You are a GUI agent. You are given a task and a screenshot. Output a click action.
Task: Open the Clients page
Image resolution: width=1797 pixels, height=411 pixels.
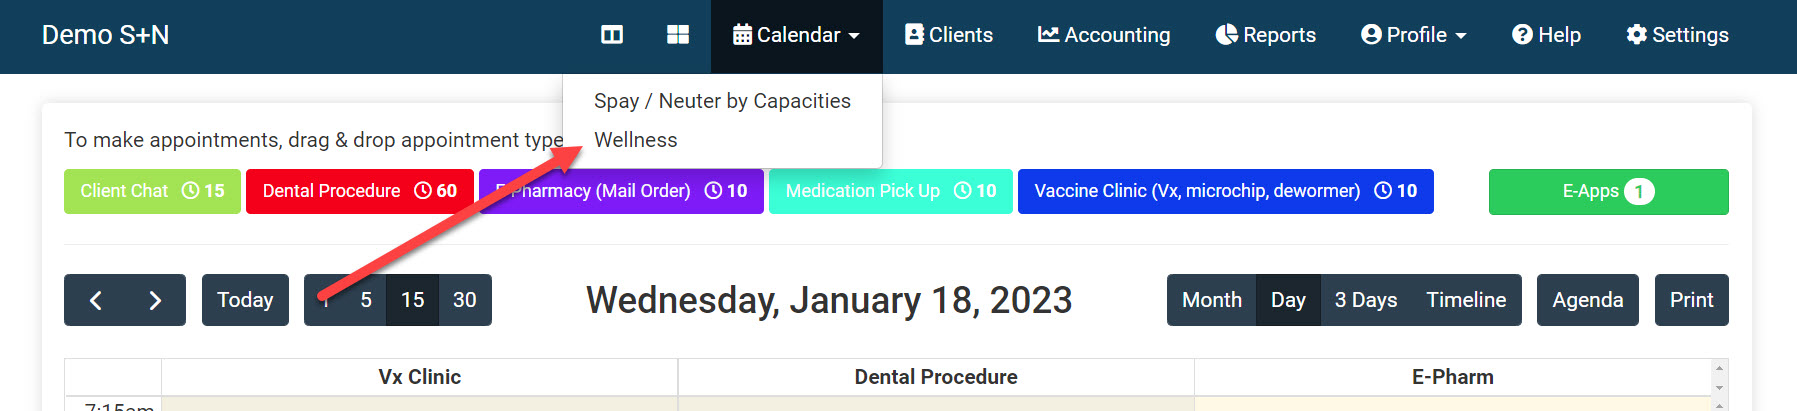pyautogui.click(x=948, y=35)
